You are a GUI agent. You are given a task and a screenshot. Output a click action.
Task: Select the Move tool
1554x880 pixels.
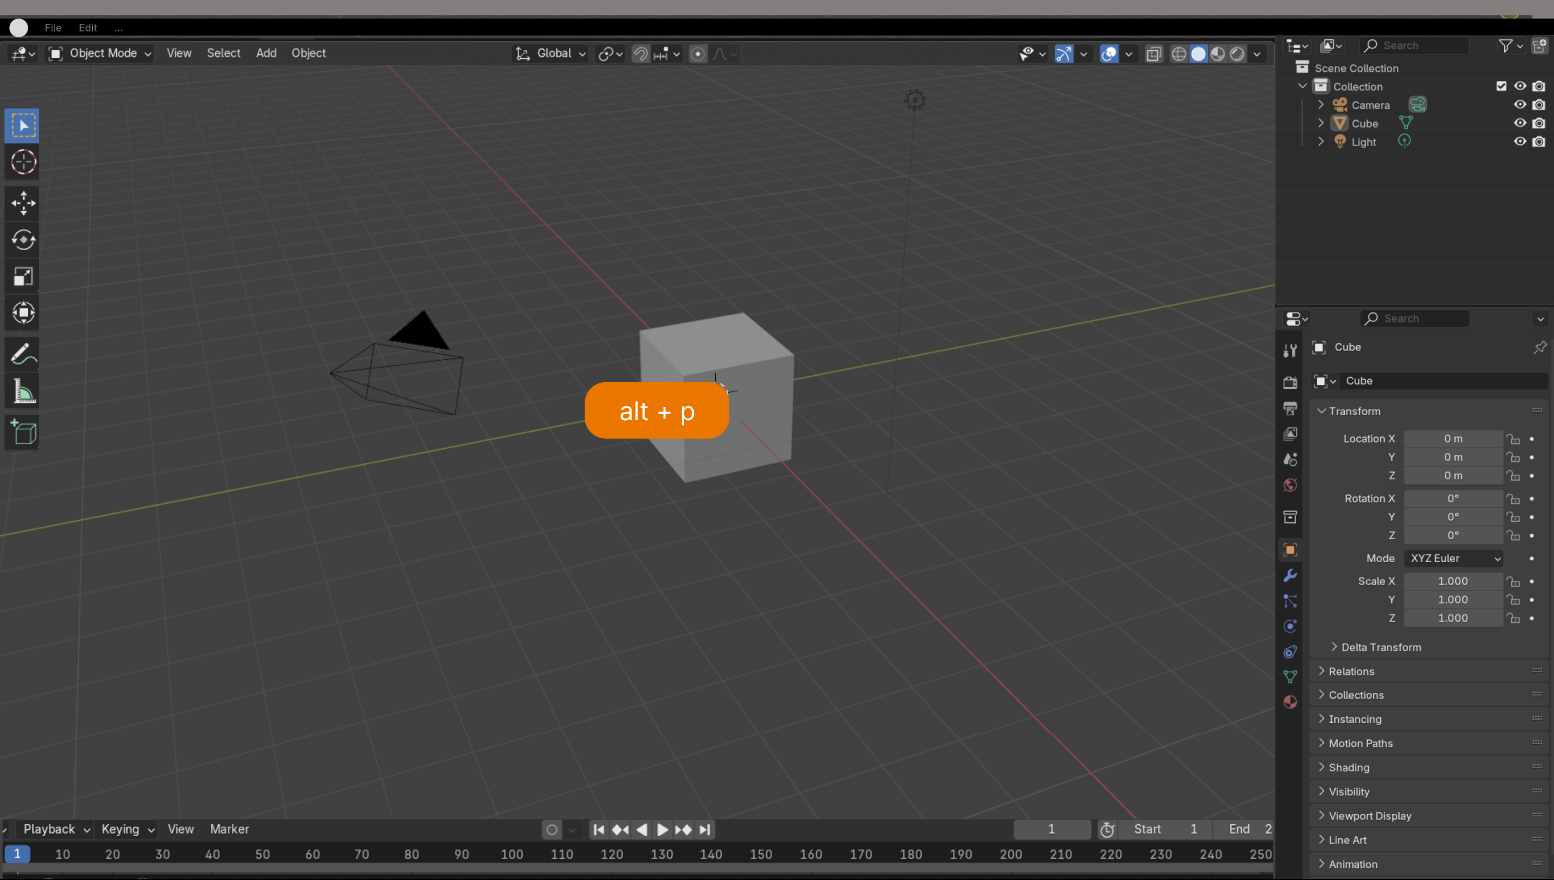[x=22, y=203]
